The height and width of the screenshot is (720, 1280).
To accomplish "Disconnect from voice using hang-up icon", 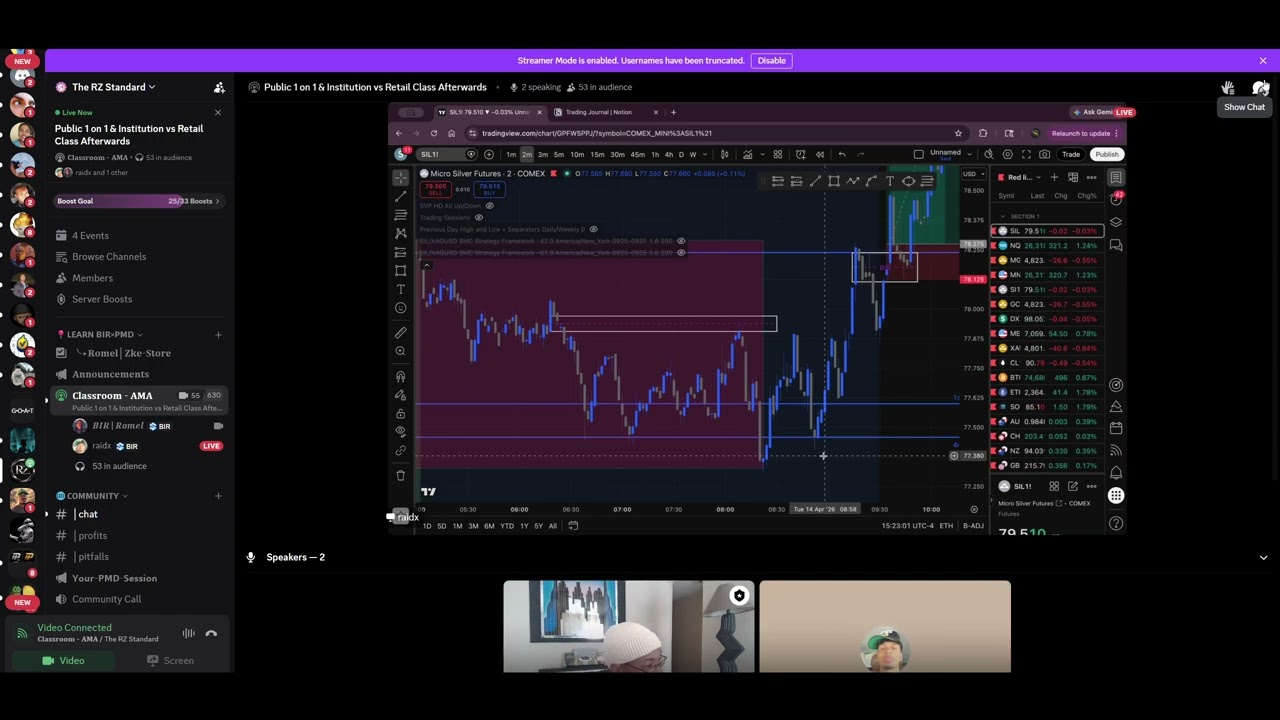I will coord(211,633).
